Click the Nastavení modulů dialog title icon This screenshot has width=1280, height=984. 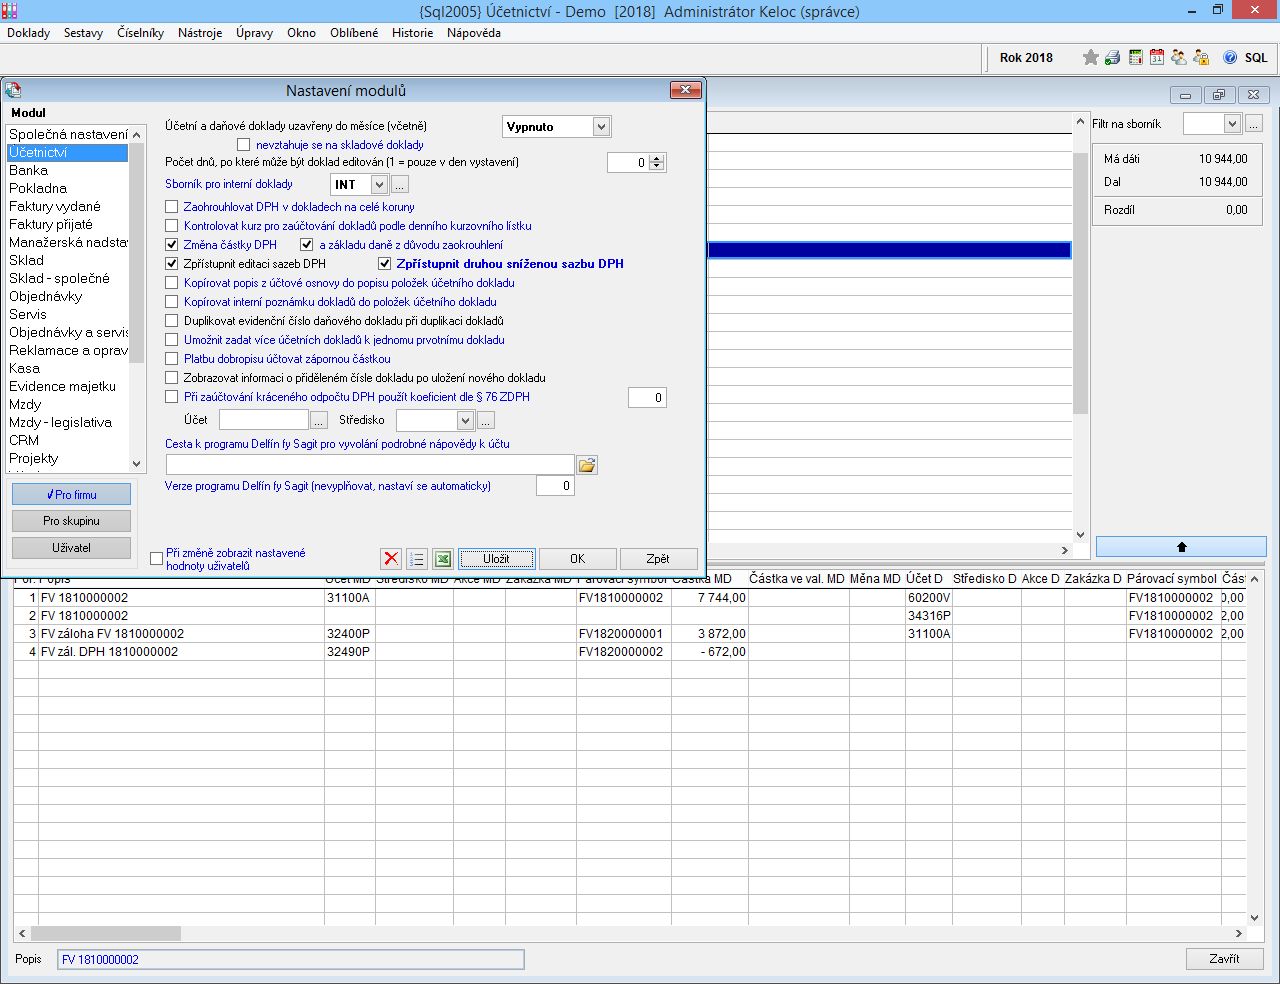coord(13,90)
